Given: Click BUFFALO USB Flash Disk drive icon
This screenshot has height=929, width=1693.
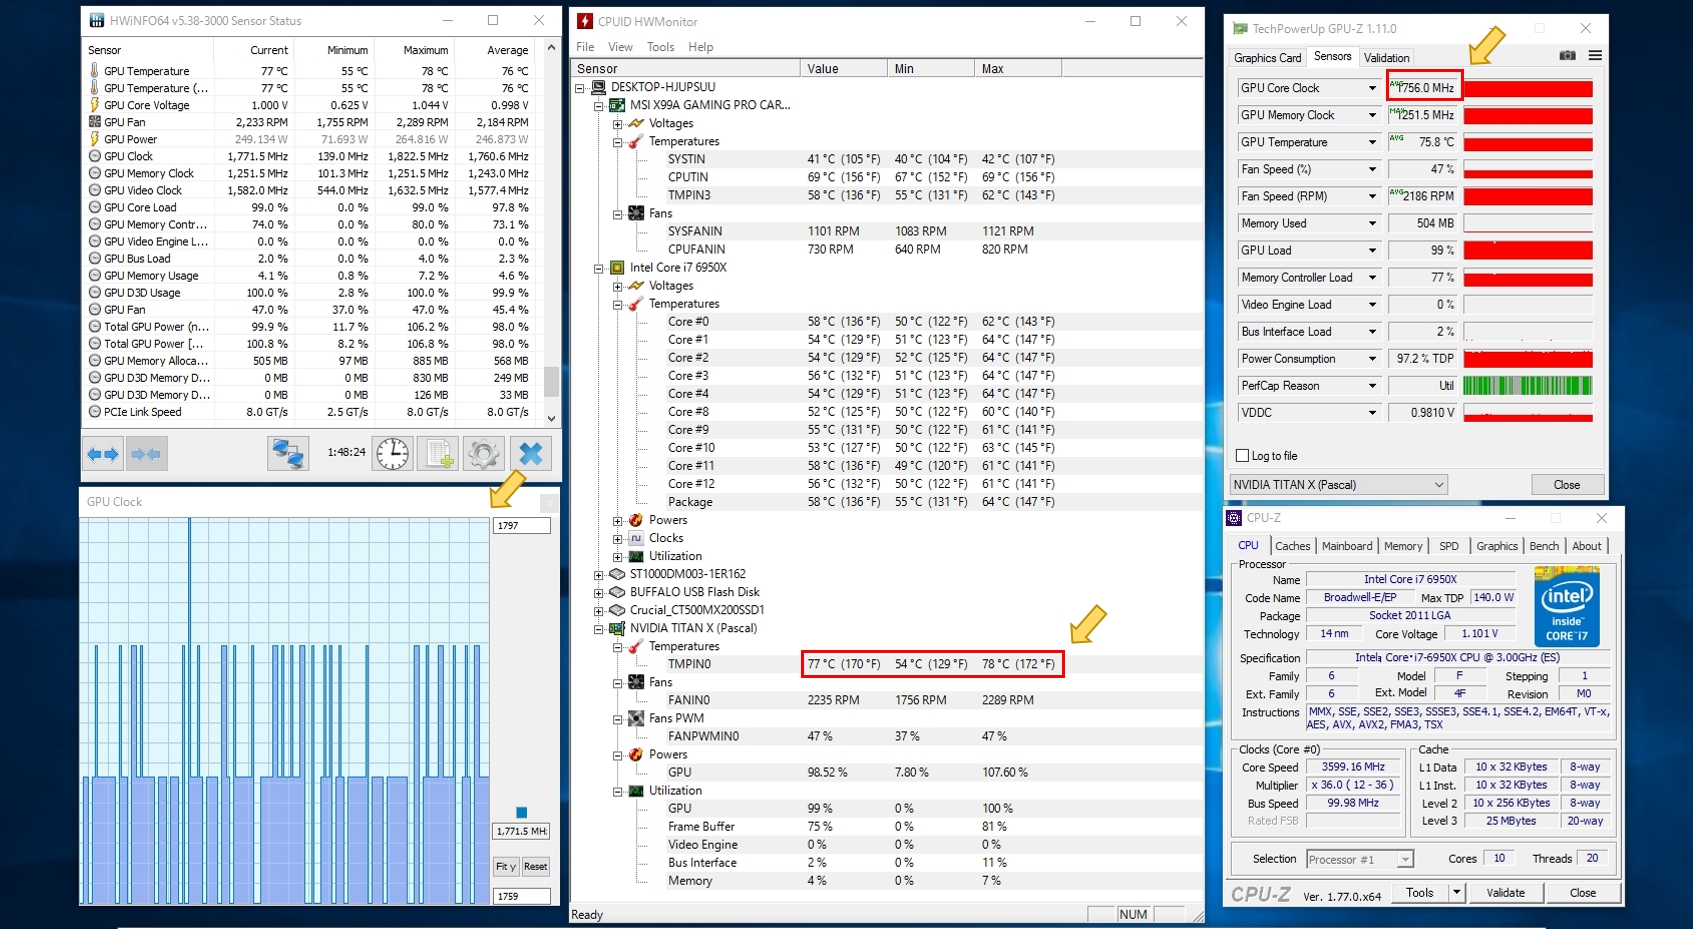Looking at the screenshot, I should click(617, 592).
